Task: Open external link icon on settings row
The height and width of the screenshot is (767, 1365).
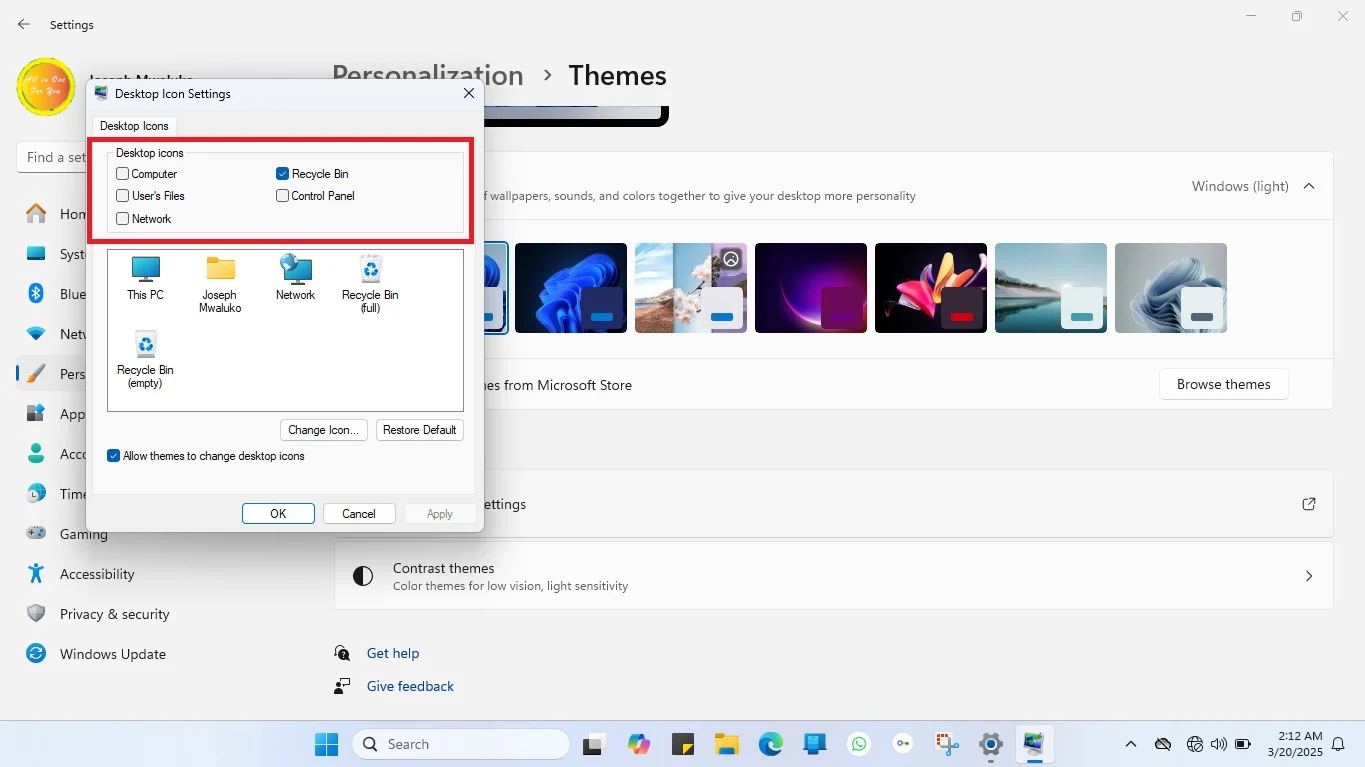Action: coord(1309,504)
